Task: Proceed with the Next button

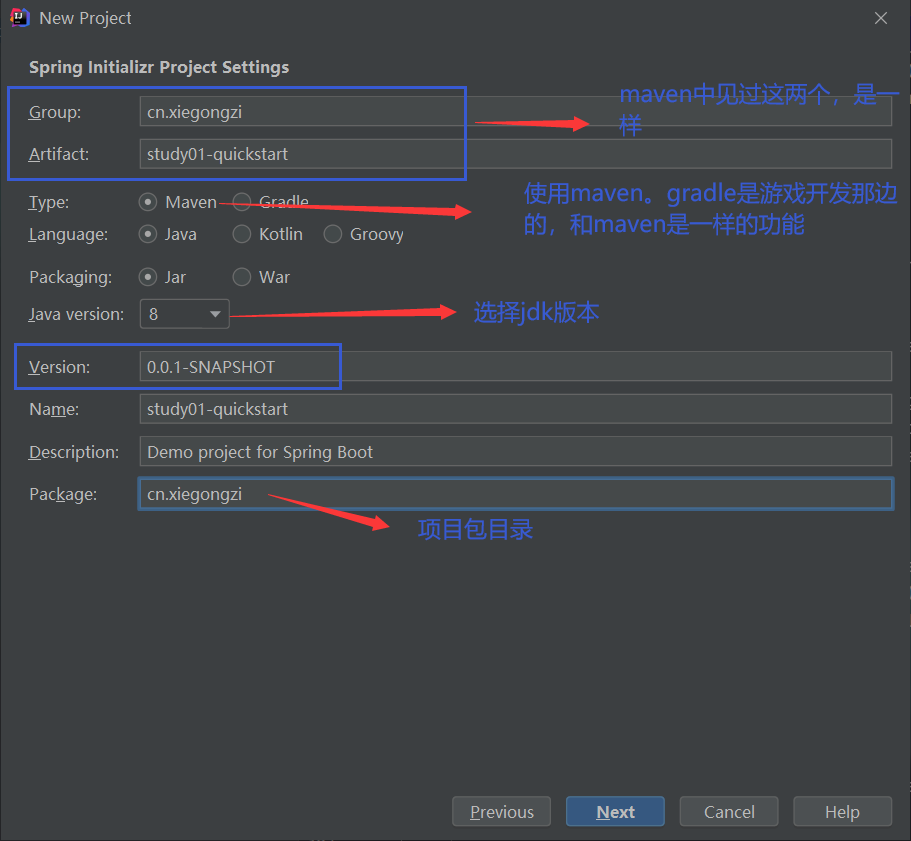Action: coord(615,812)
